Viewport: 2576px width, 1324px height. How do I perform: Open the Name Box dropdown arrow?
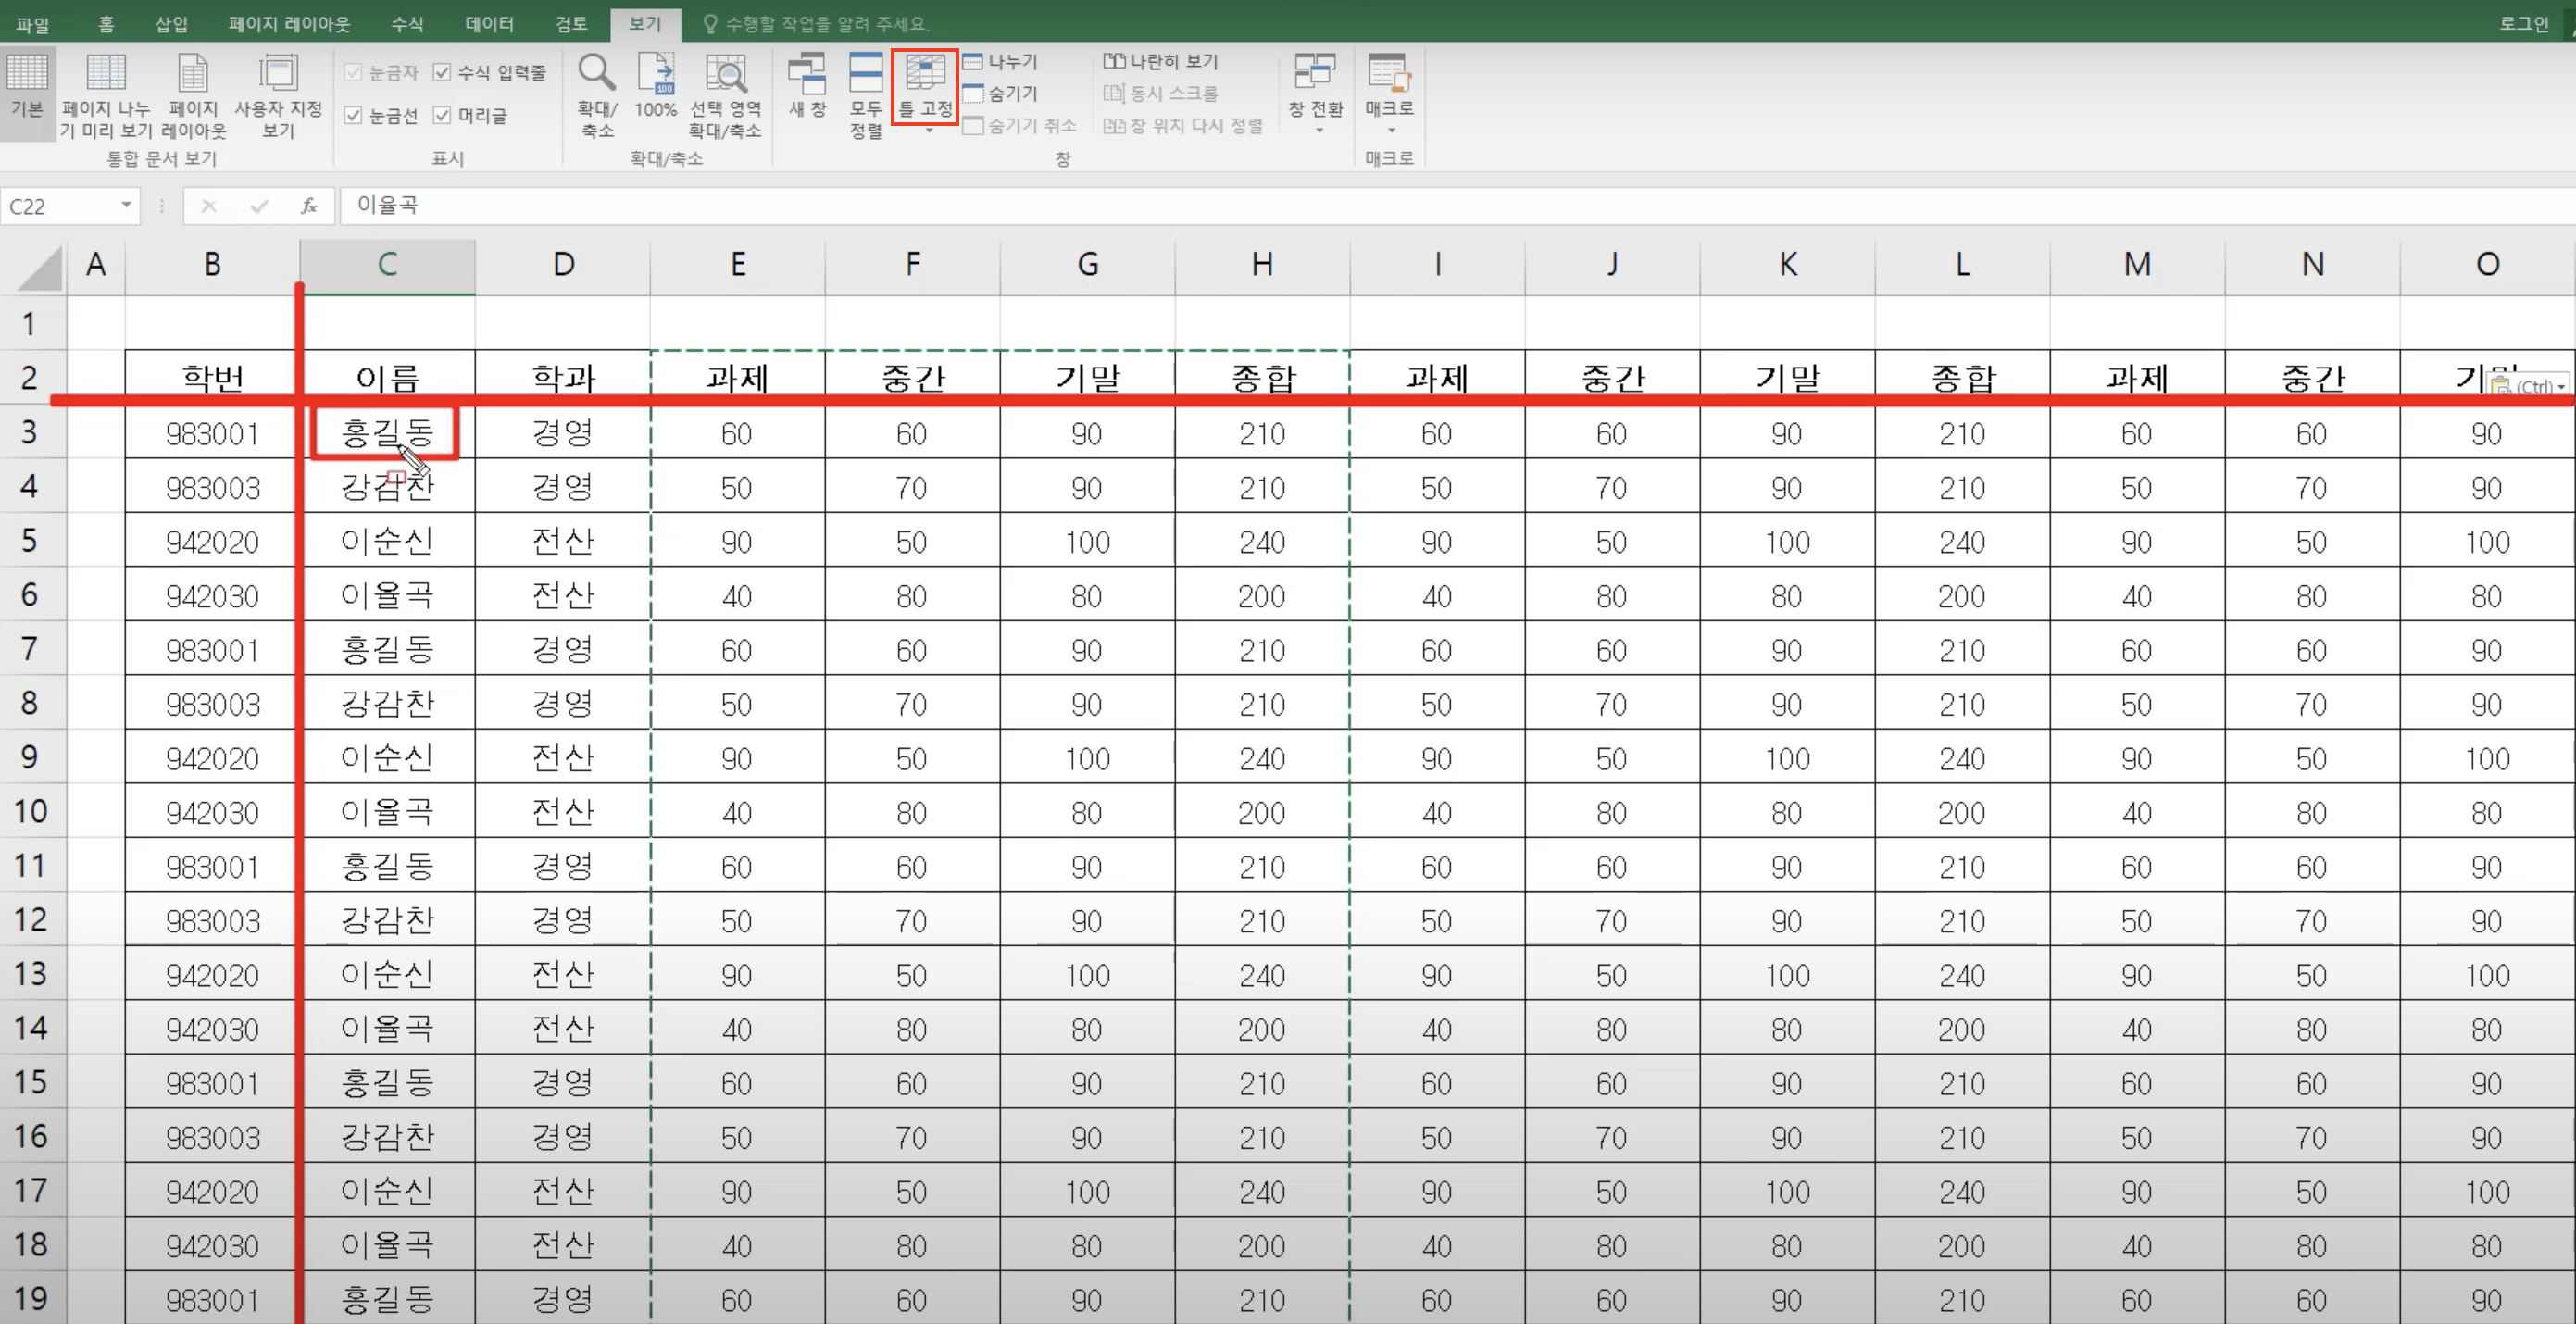point(126,206)
